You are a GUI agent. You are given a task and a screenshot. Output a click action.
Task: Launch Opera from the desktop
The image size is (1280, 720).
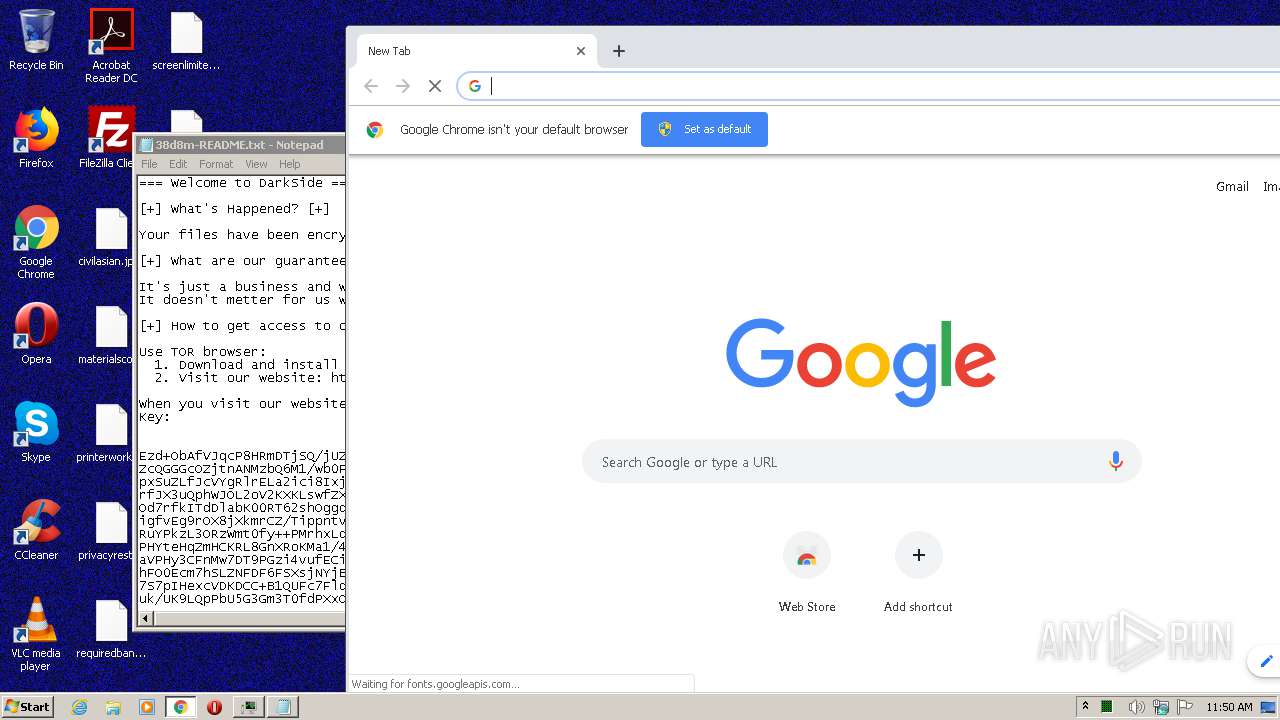click(x=36, y=334)
